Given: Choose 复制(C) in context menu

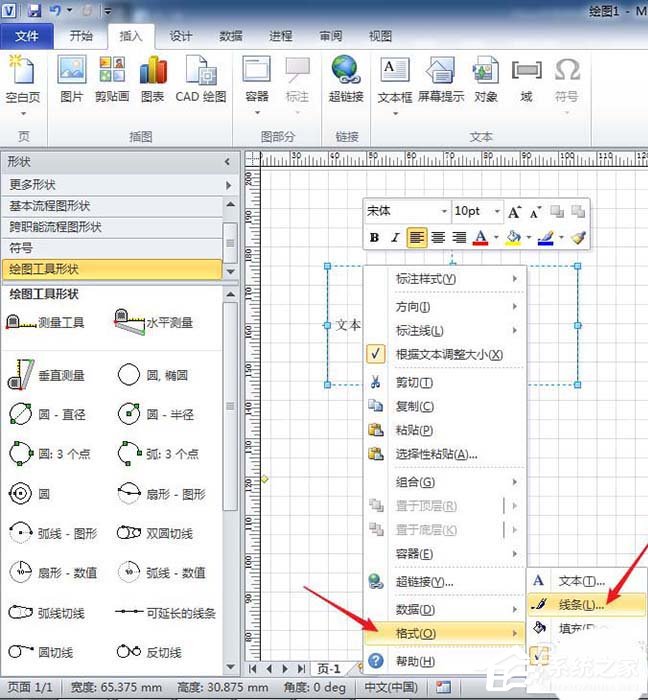Looking at the screenshot, I should coord(445,406).
